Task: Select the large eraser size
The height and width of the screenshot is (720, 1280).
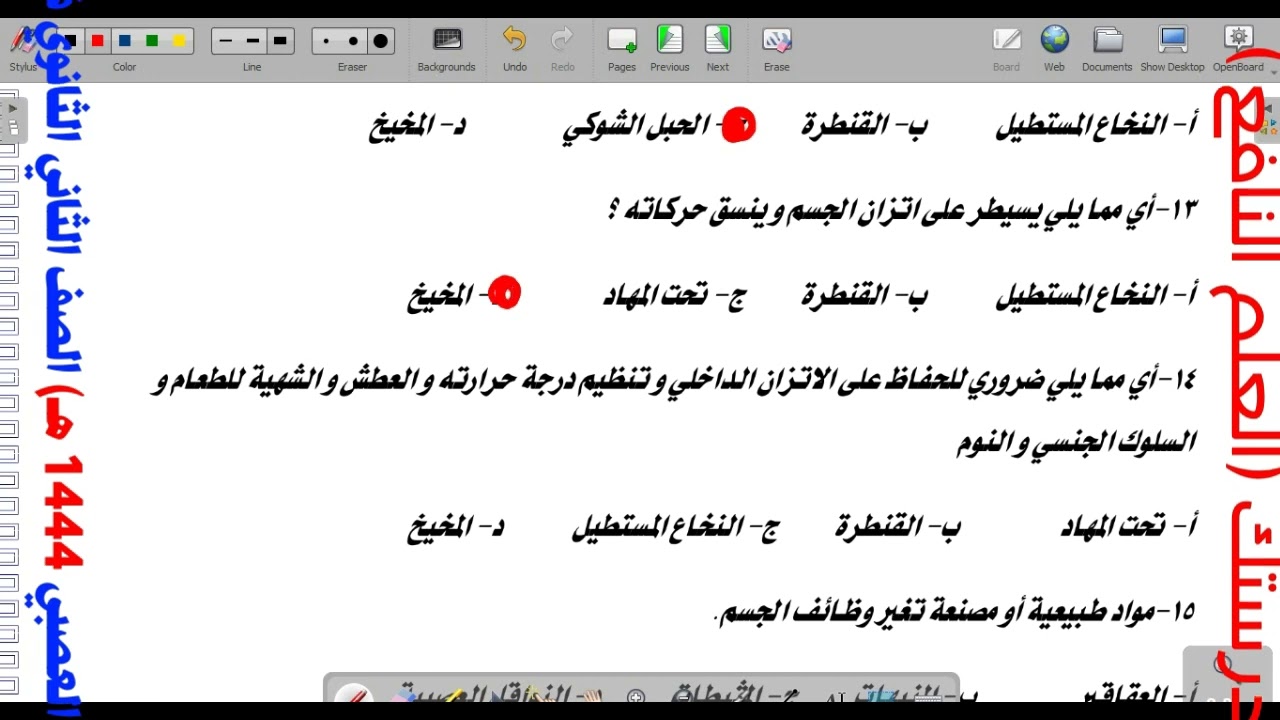Action: [x=380, y=41]
